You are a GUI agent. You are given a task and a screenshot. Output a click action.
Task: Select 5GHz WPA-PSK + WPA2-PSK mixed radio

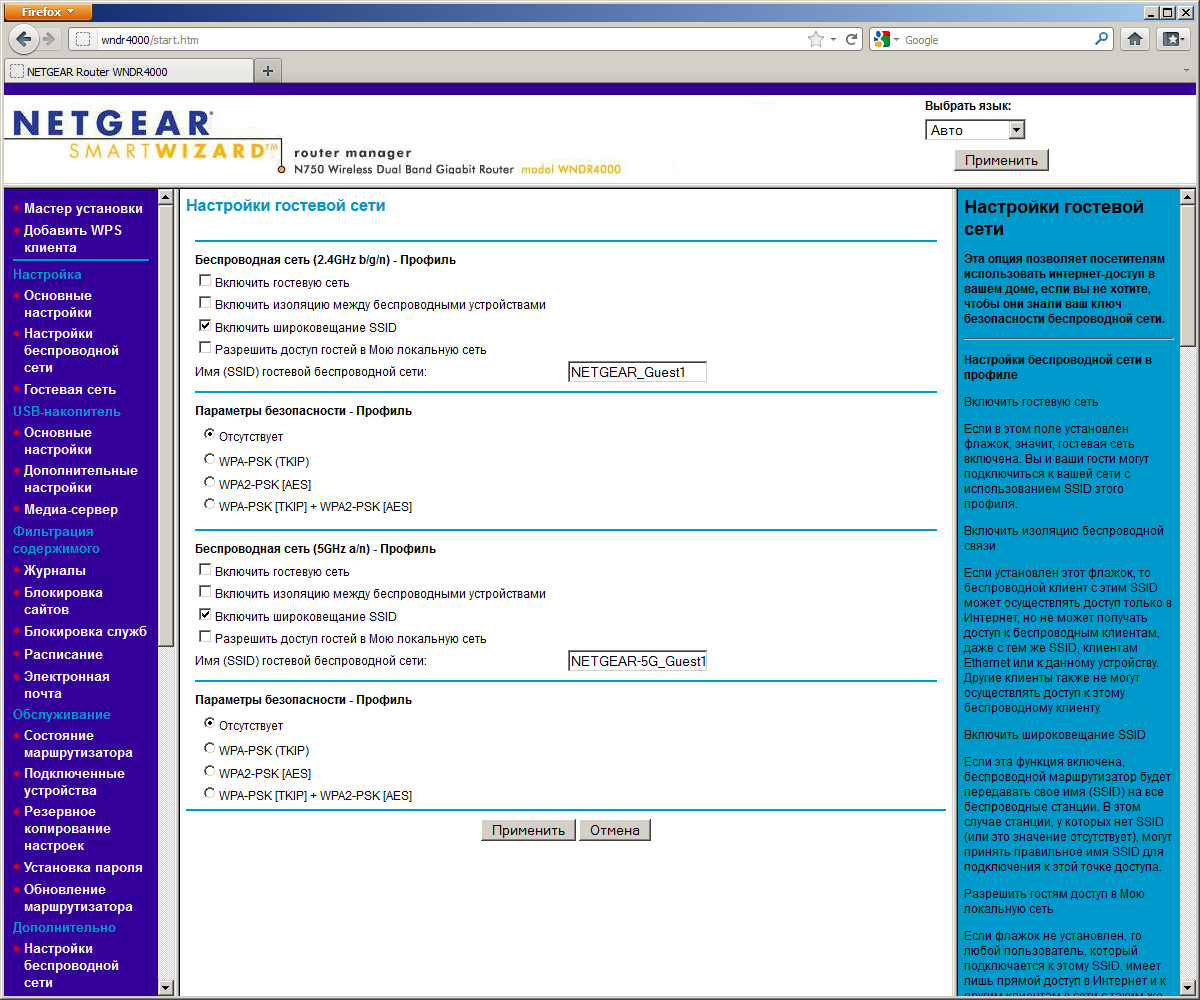209,793
